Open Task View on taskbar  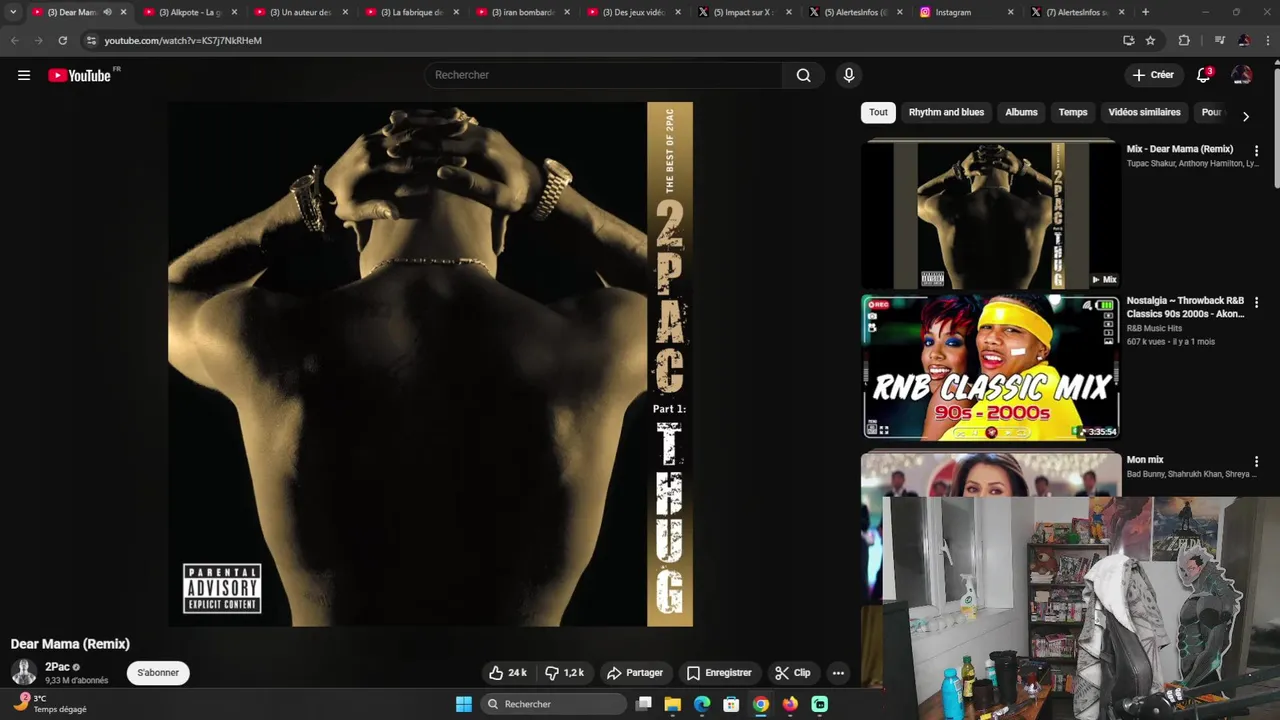644,704
